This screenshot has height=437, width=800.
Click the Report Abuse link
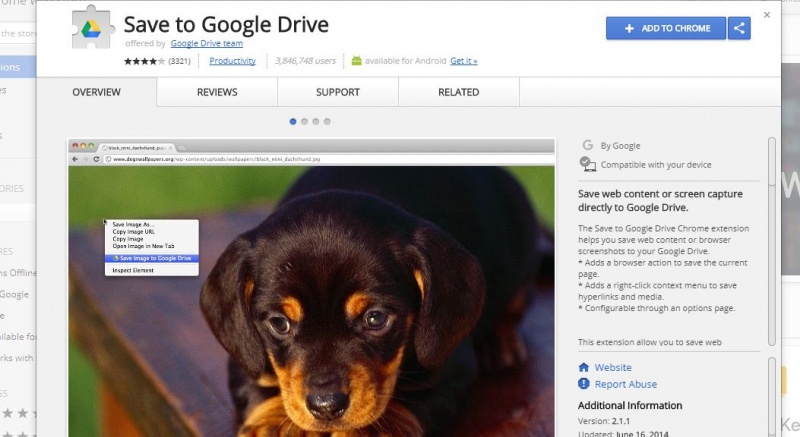tap(626, 384)
